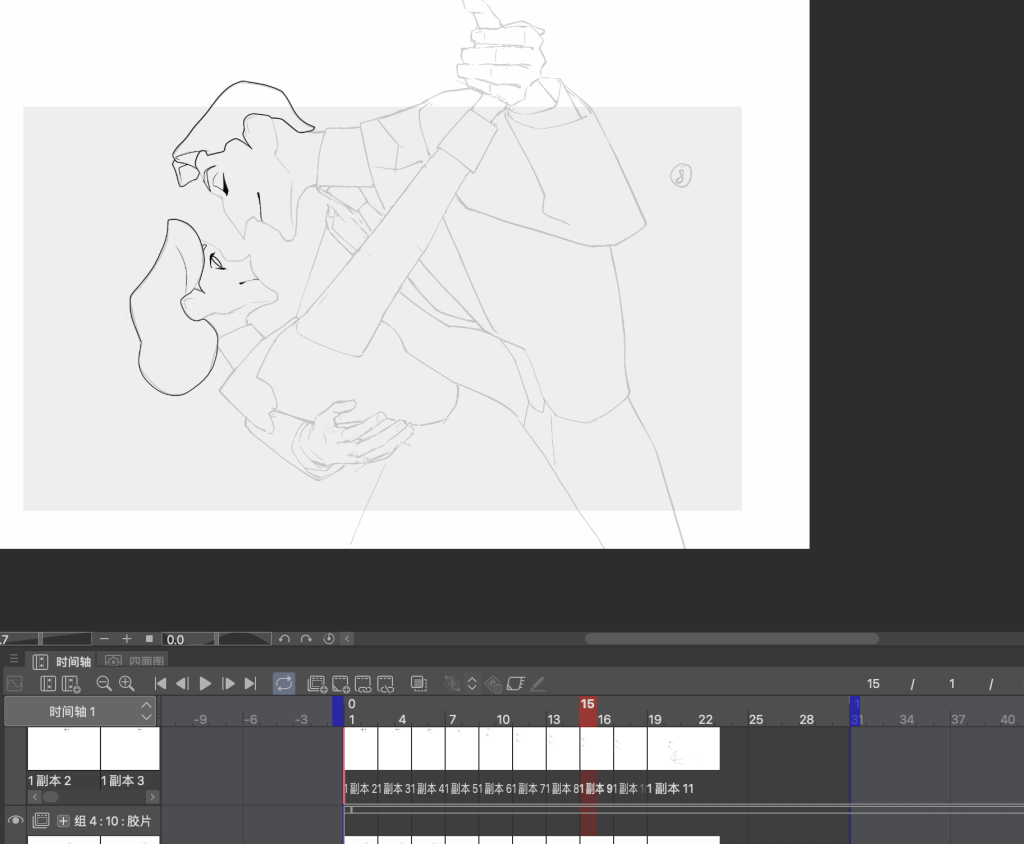This screenshot has height=844, width=1024.
Task: Play the animation
Action: [x=205, y=684]
